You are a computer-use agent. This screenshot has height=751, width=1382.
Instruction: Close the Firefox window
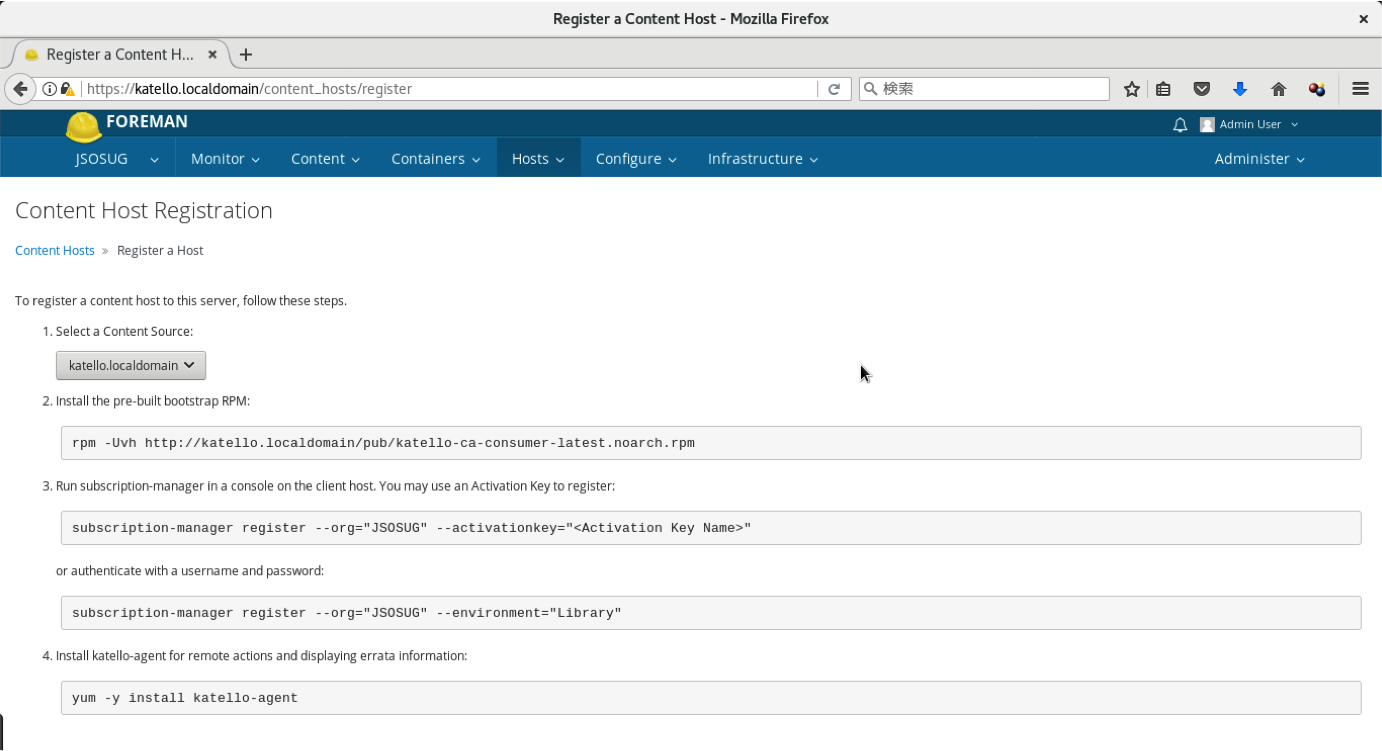pyautogui.click(x=1363, y=19)
